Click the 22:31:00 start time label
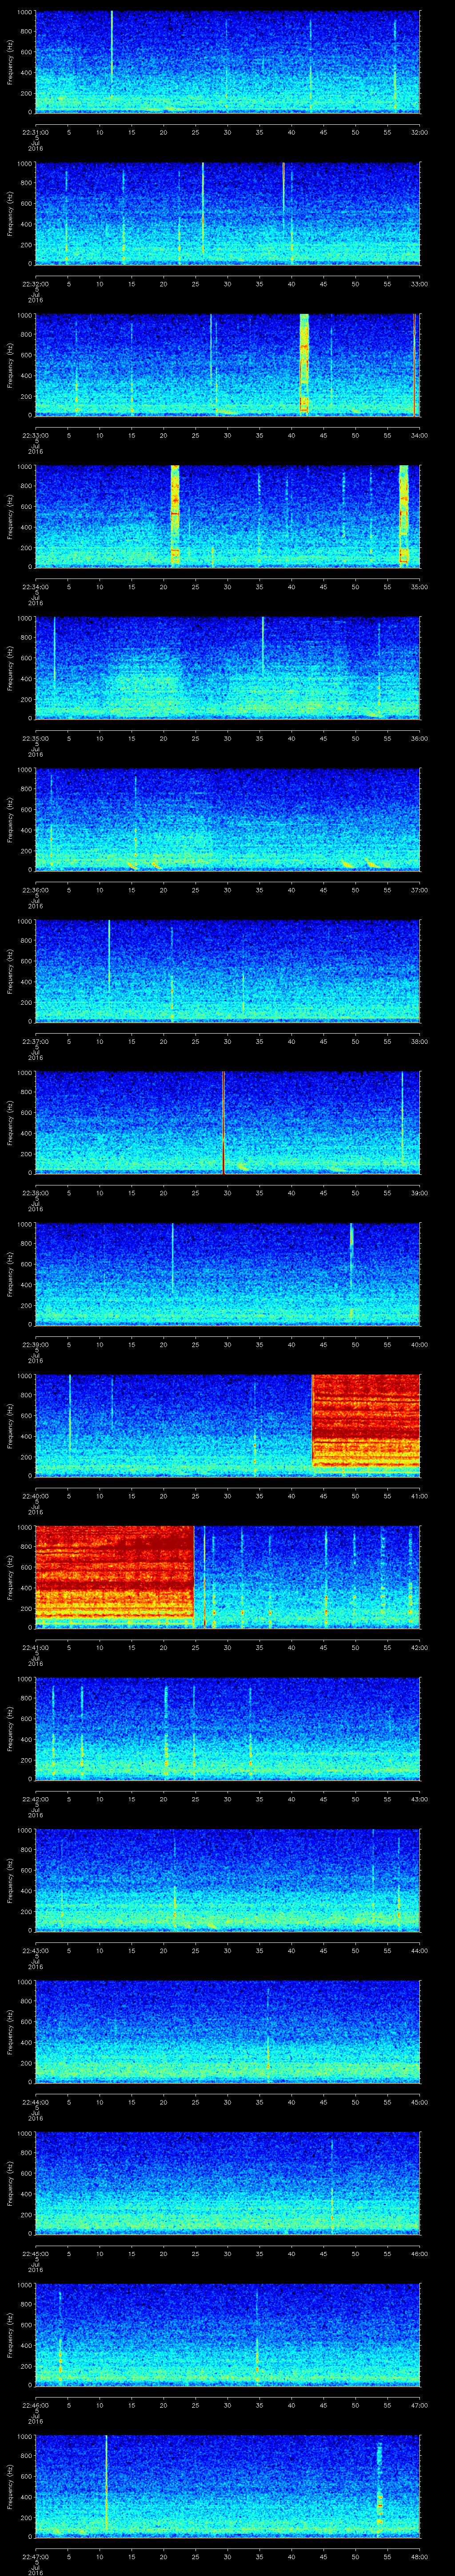 click(35, 131)
